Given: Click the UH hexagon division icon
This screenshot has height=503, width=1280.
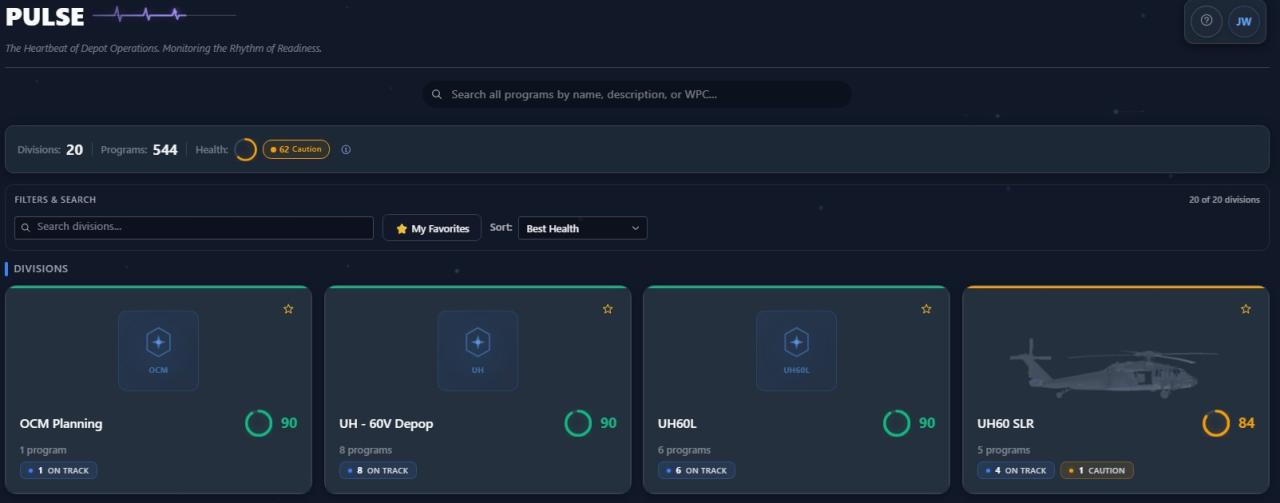Looking at the screenshot, I should pos(478,350).
